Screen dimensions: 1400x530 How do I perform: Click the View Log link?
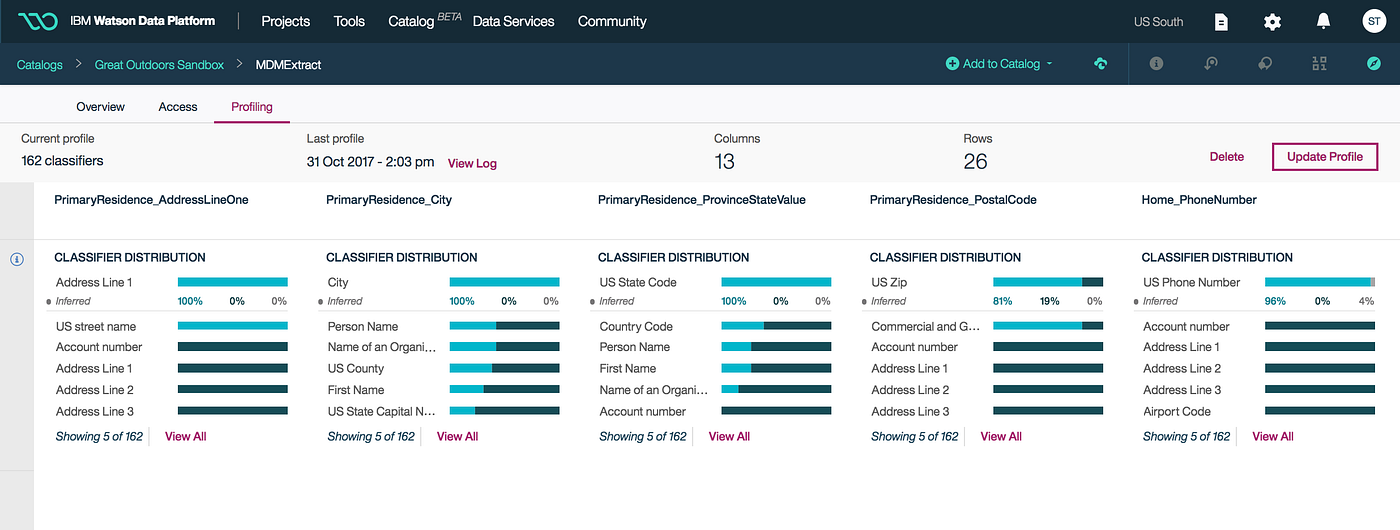pyautogui.click(x=472, y=163)
